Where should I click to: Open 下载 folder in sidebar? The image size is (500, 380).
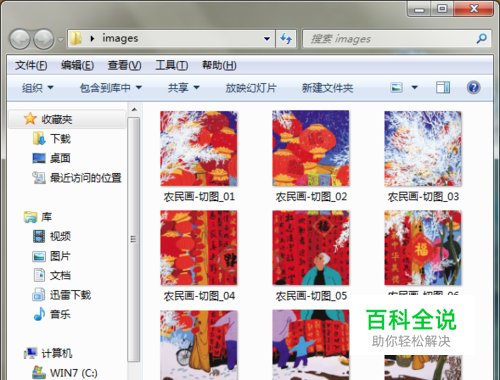[60, 139]
